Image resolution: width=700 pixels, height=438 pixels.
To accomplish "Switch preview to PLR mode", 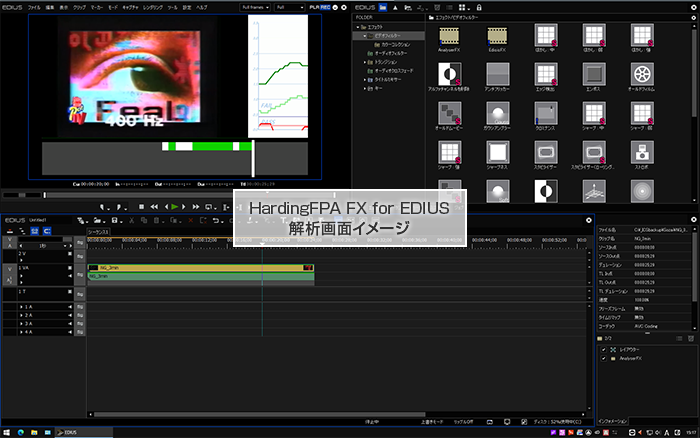I will click(314, 8).
